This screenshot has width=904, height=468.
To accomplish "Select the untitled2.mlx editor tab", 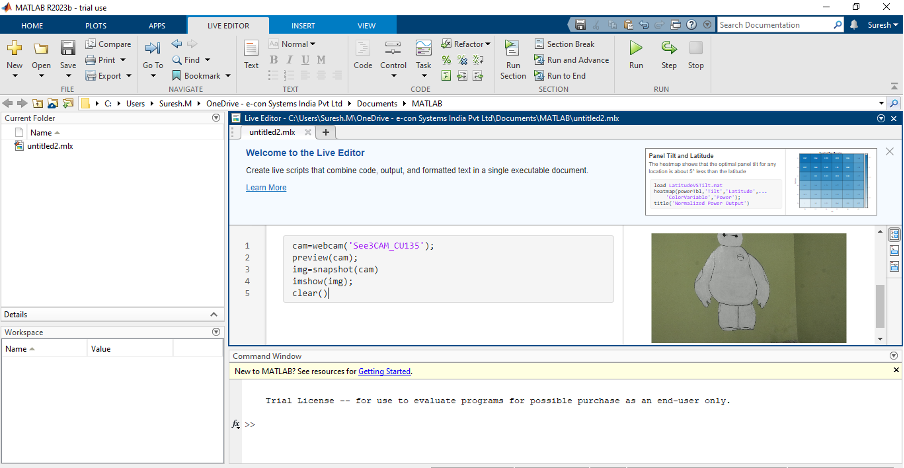I will coord(272,133).
